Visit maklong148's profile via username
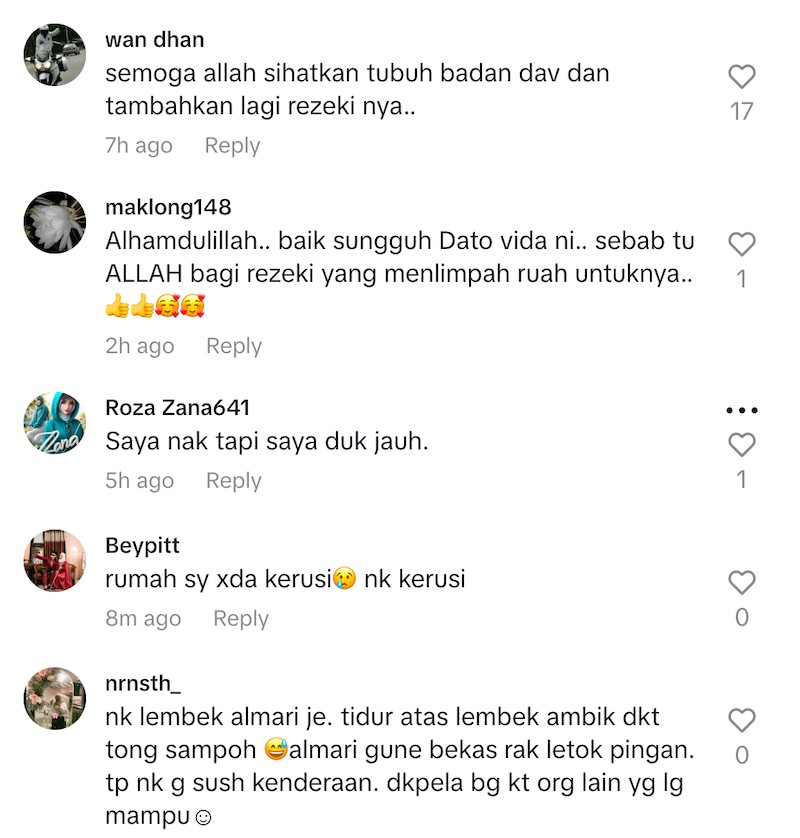The image size is (800, 838). click(168, 207)
